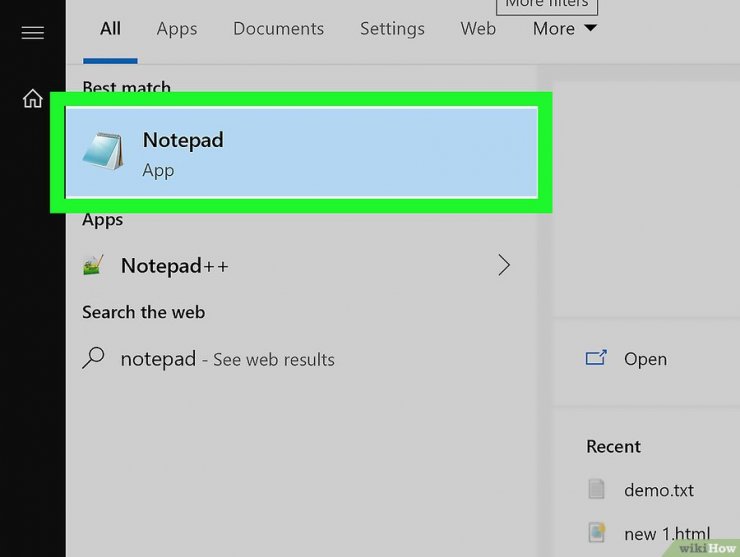Click the Open action label
Screen dimensions: 740x557
[x=645, y=359]
